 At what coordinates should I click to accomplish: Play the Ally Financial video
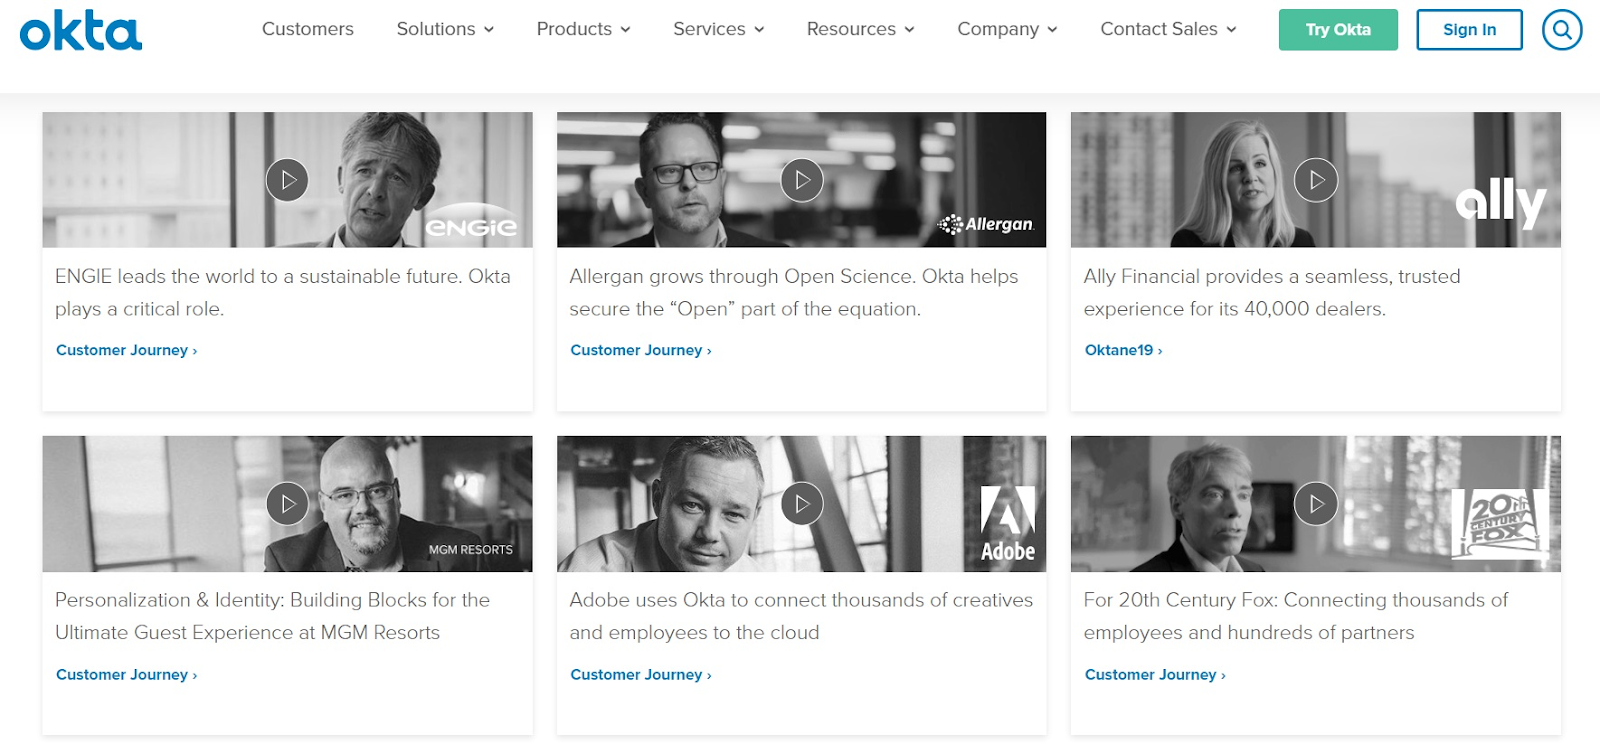point(1316,180)
